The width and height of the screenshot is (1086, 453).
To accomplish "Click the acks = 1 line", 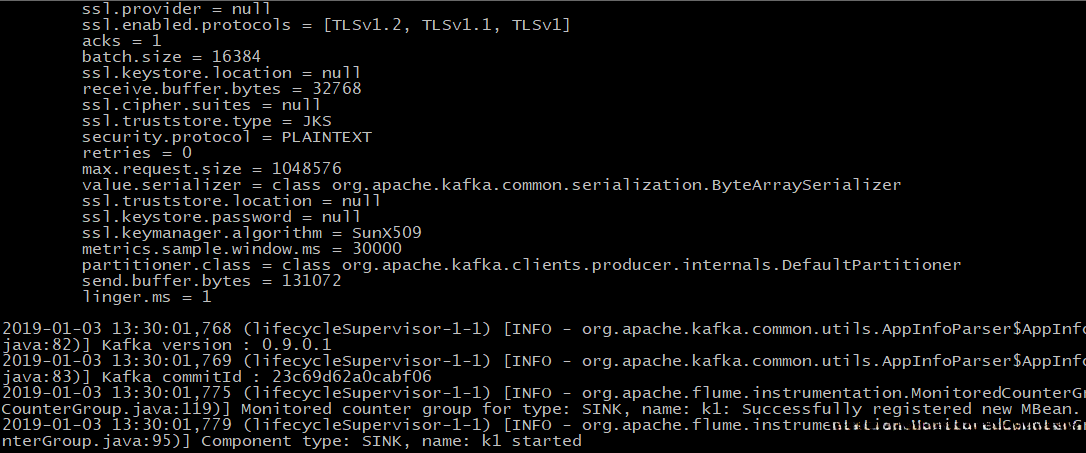I will 120,40.
